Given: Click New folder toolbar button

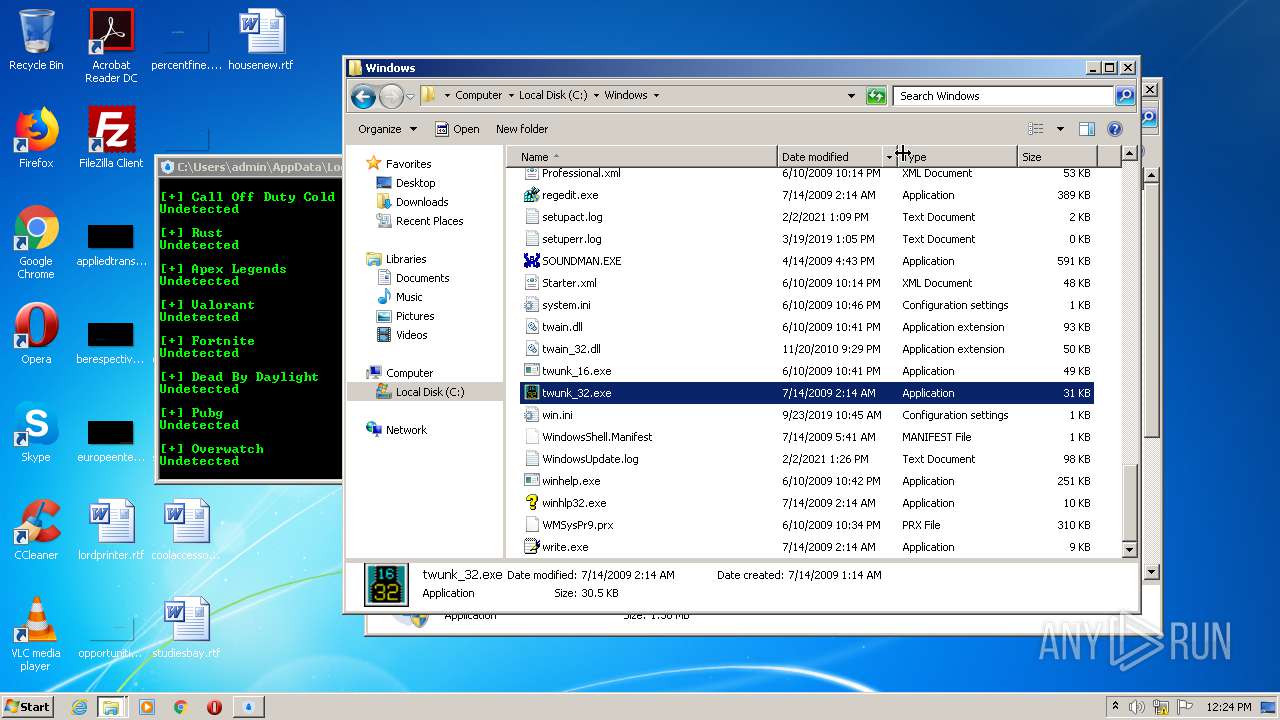Looking at the screenshot, I should click(522, 129).
